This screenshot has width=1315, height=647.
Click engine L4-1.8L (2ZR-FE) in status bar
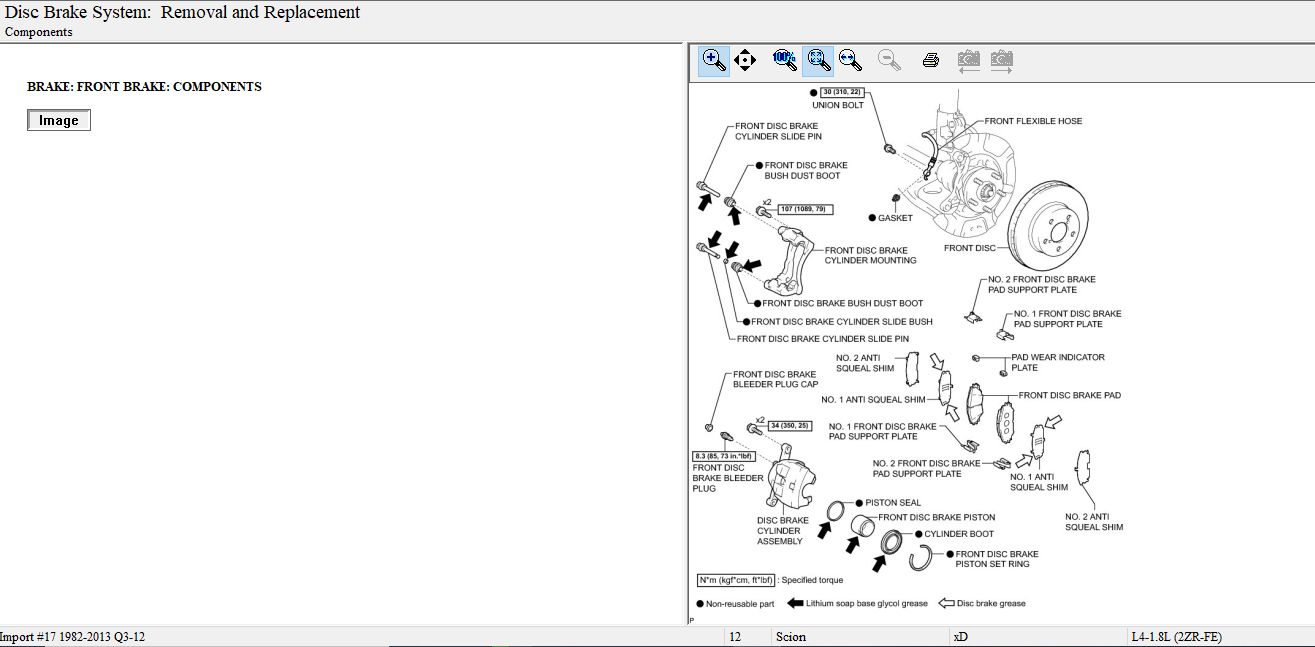click(1177, 637)
